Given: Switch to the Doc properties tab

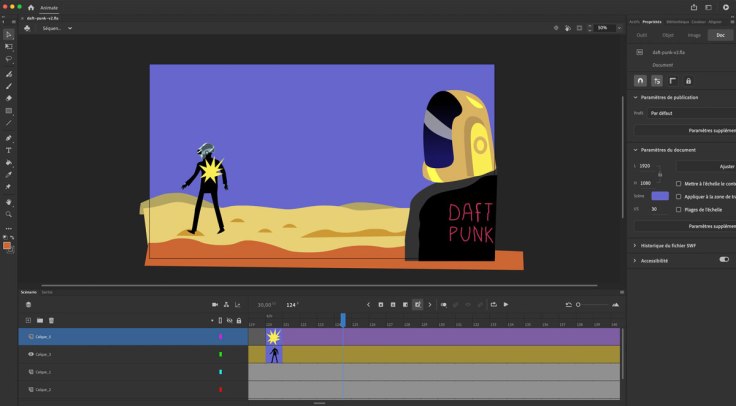Looking at the screenshot, I should tap(720, 35).
